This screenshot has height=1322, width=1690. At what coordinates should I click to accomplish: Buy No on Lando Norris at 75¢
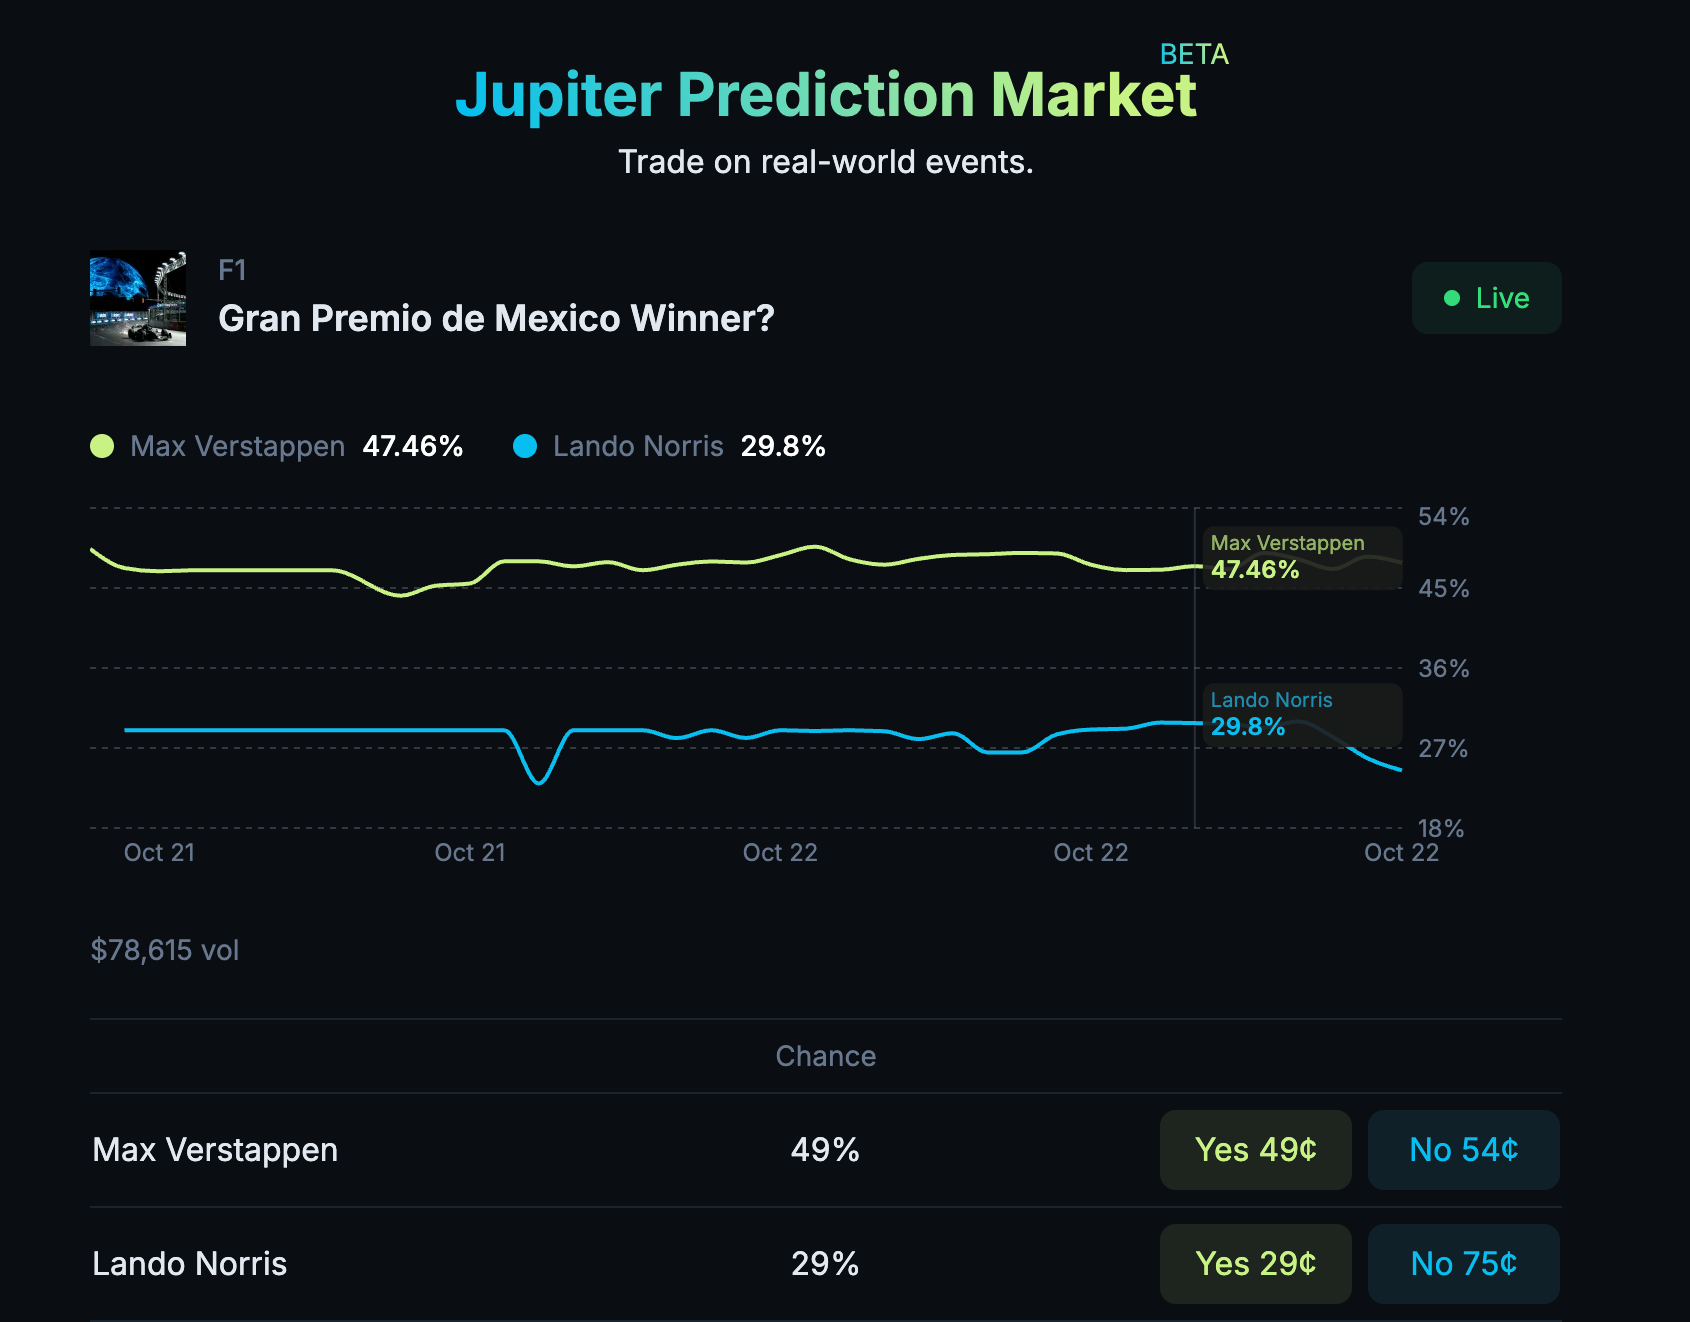pyautogui.click(x=1463, y=1263)
